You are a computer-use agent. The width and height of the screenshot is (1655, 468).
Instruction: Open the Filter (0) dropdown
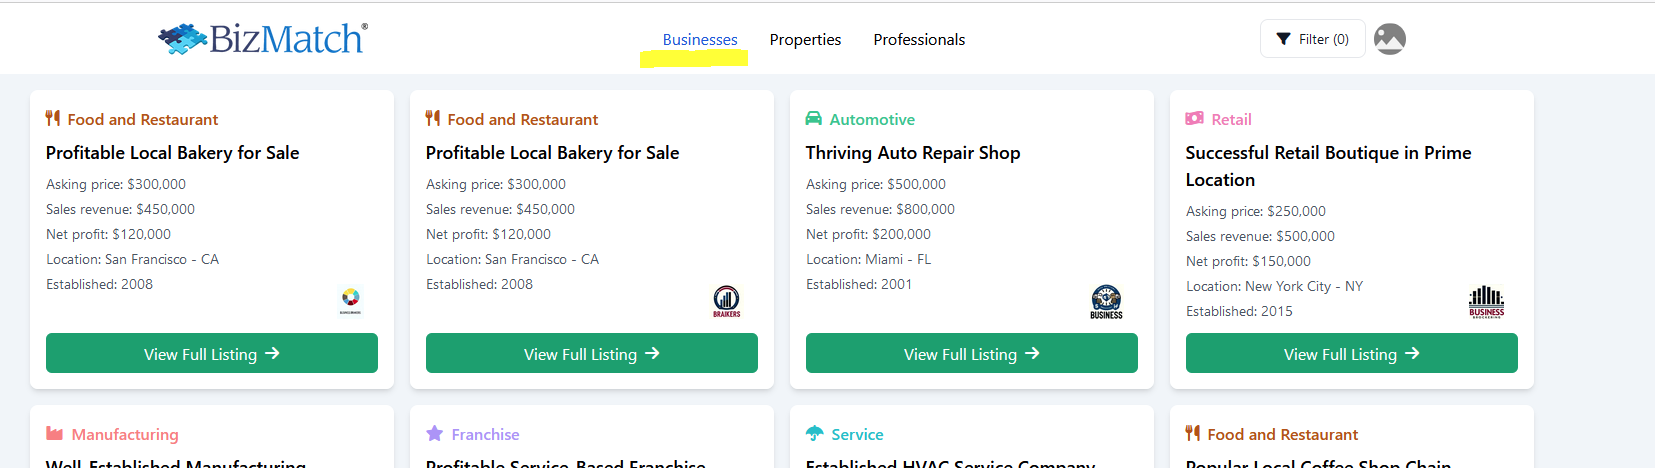[1312, 39]
